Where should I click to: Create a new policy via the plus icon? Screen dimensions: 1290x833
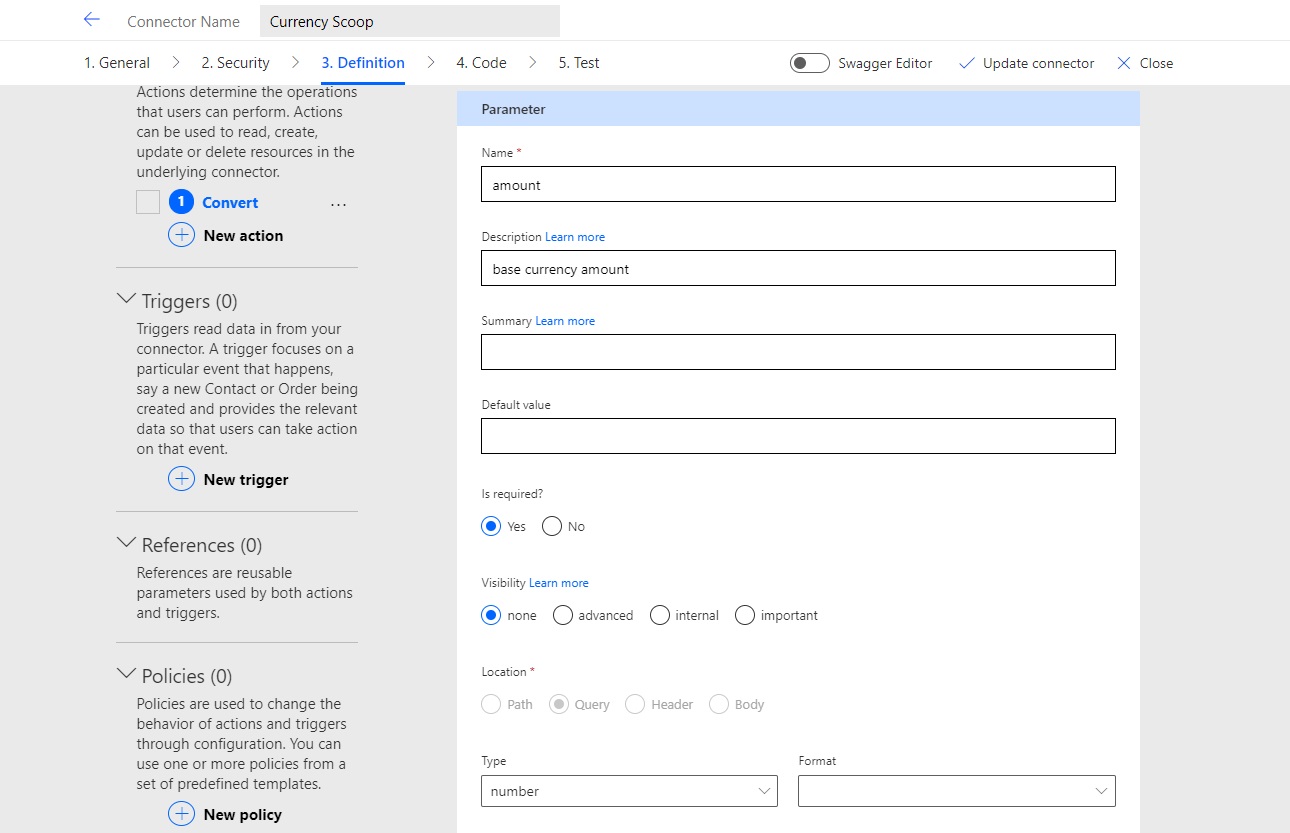181,814
